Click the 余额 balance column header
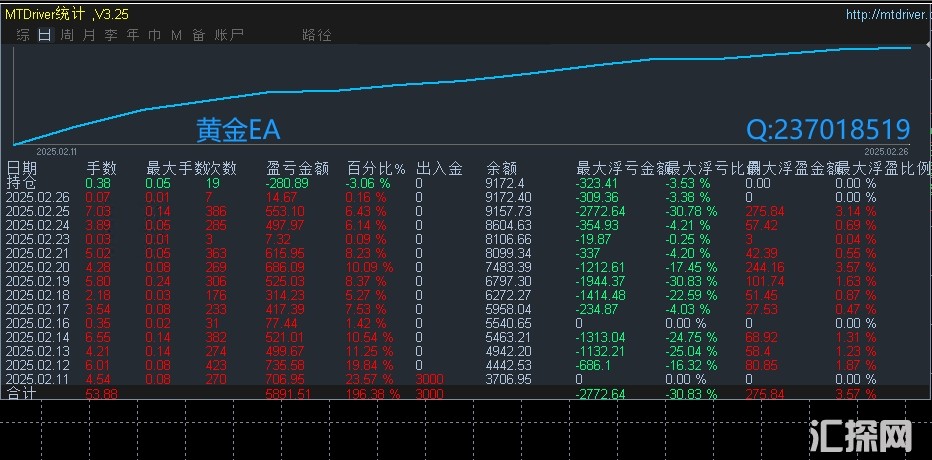This screenshot has height=460, width=932. tap(500, 169)
